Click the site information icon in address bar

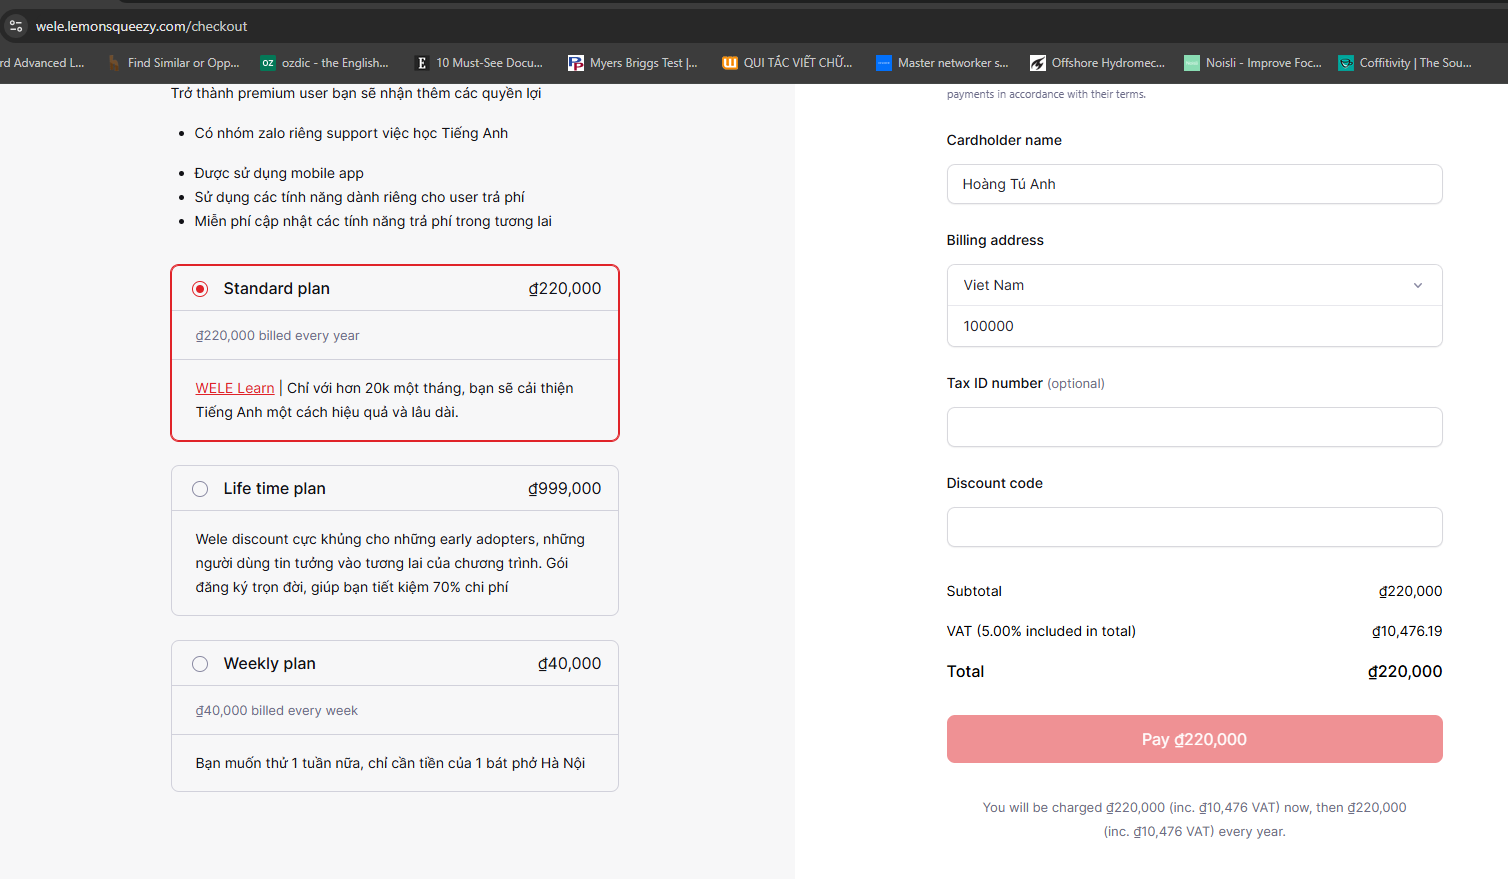coord(16,26)
